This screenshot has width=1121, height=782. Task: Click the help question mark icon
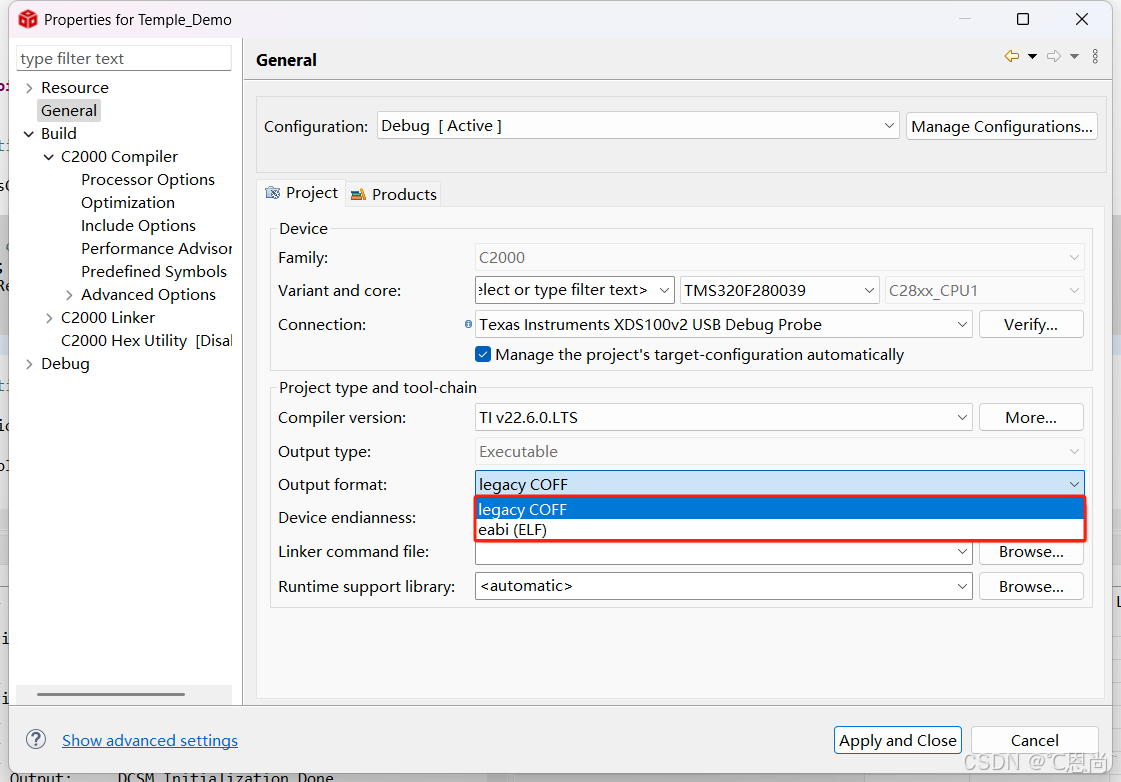click(36, 739)
